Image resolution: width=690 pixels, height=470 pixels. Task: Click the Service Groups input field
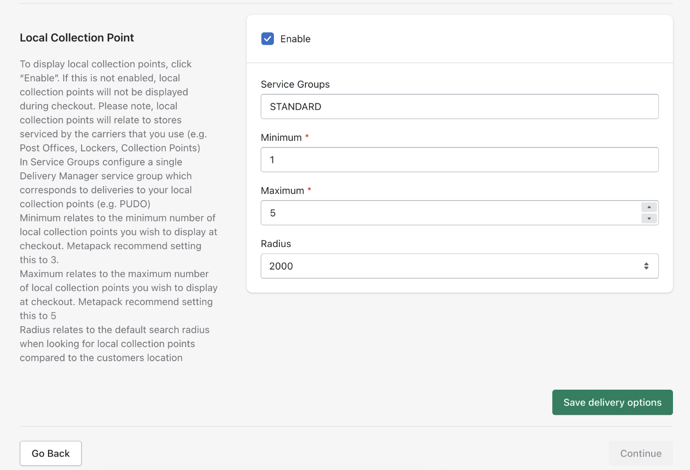(x=459, y=106)
